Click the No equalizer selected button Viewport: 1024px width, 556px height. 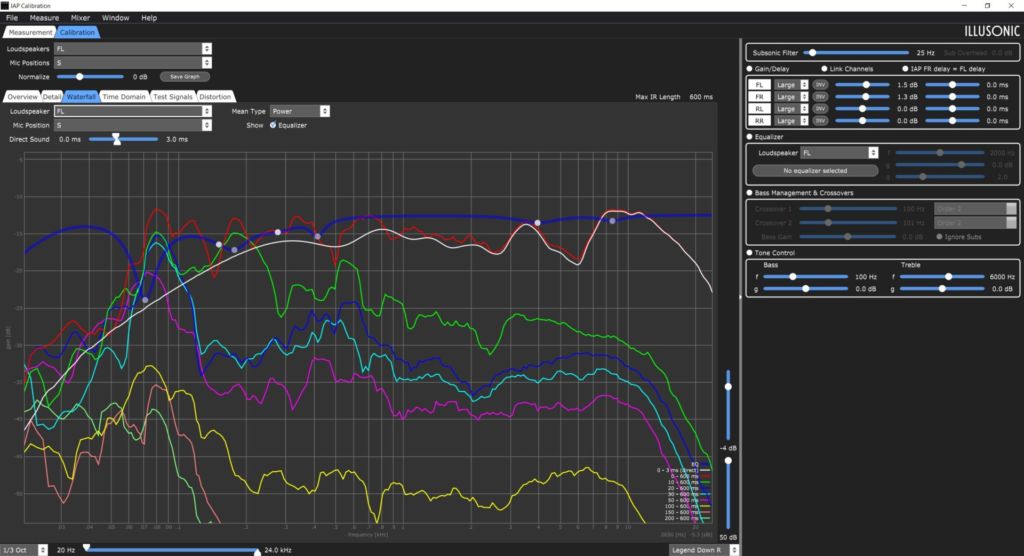815,171
